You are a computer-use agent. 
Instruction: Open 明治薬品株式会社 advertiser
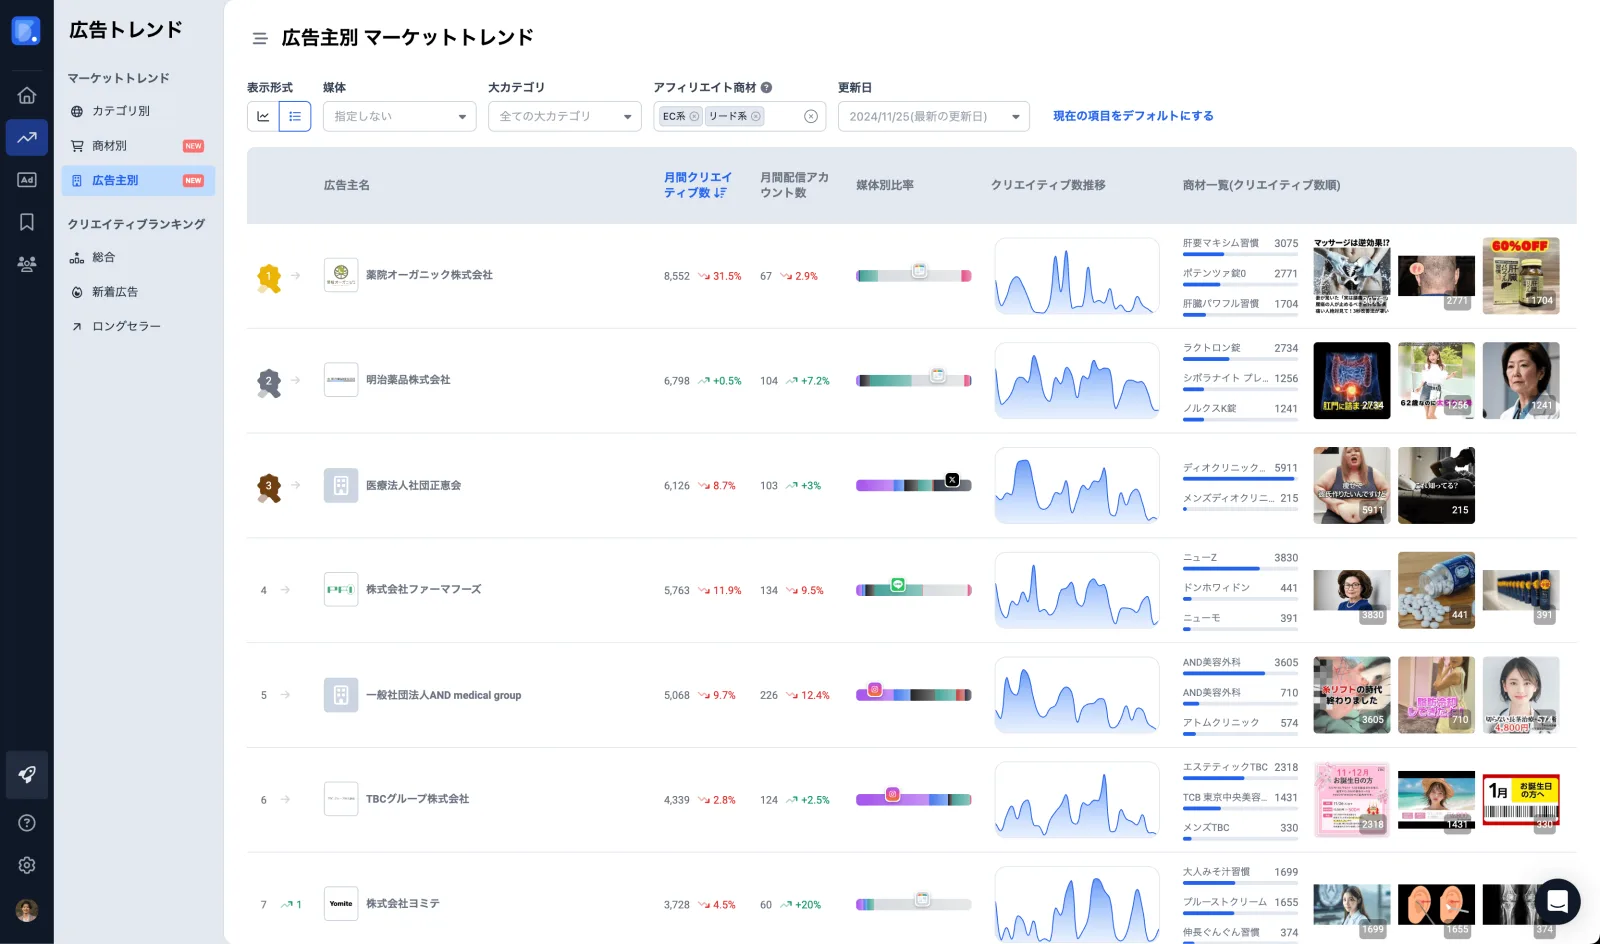click(408, 380)
